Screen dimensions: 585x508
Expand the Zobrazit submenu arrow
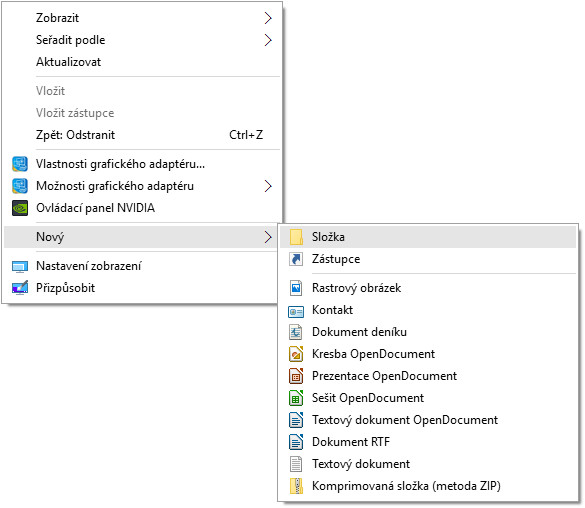268,18
